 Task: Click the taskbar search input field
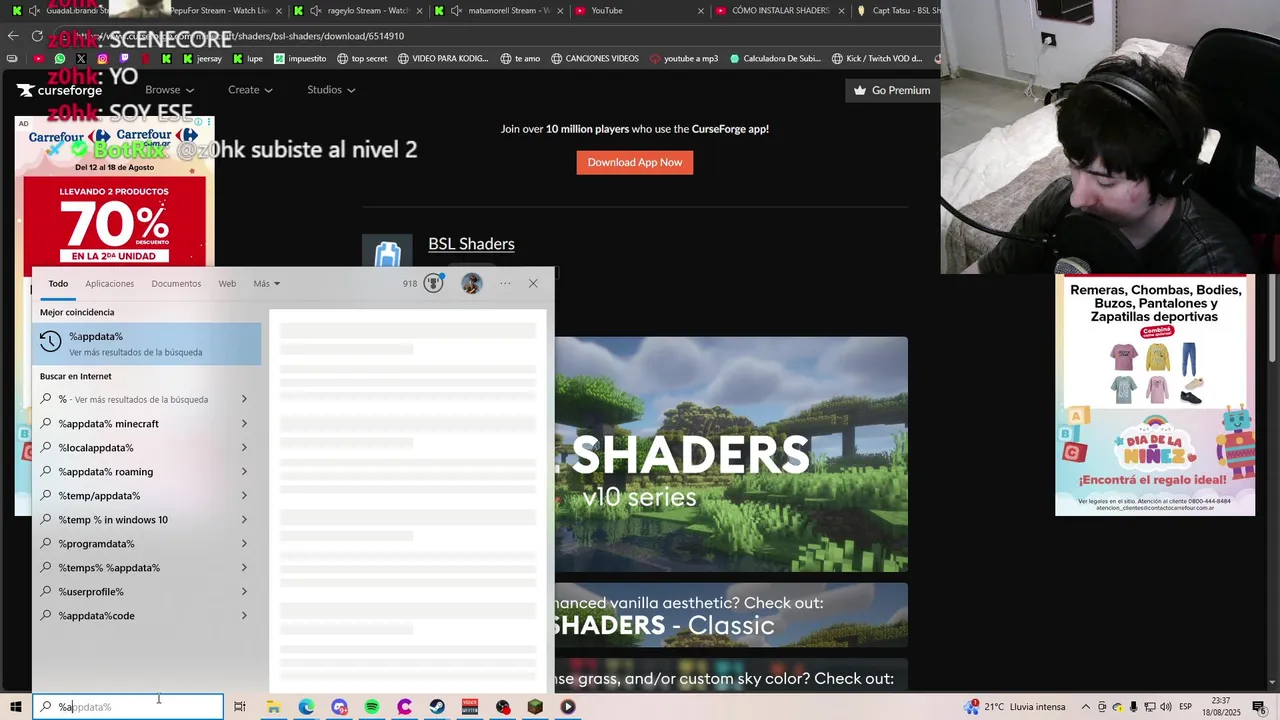(128, 707)
